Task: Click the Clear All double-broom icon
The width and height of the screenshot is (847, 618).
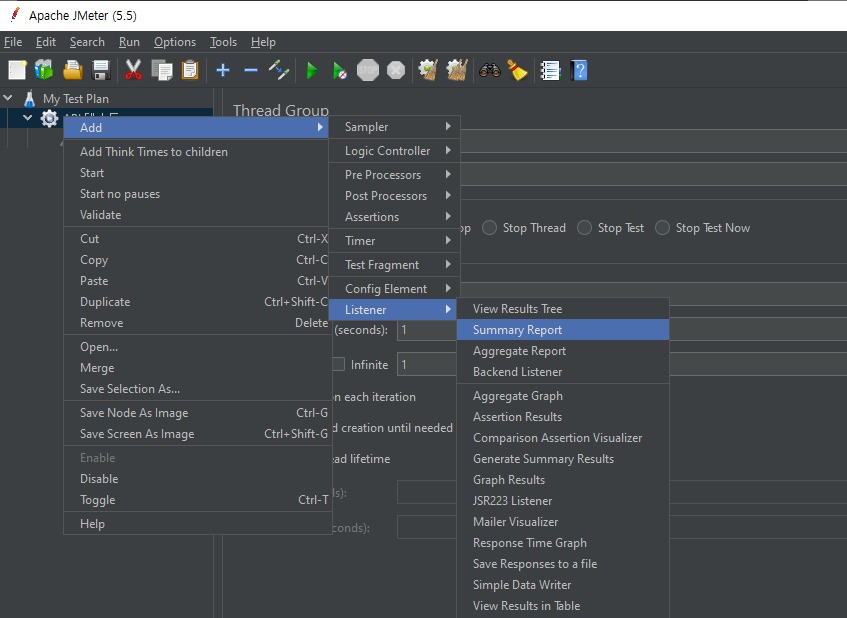Action: pos(457,70)
